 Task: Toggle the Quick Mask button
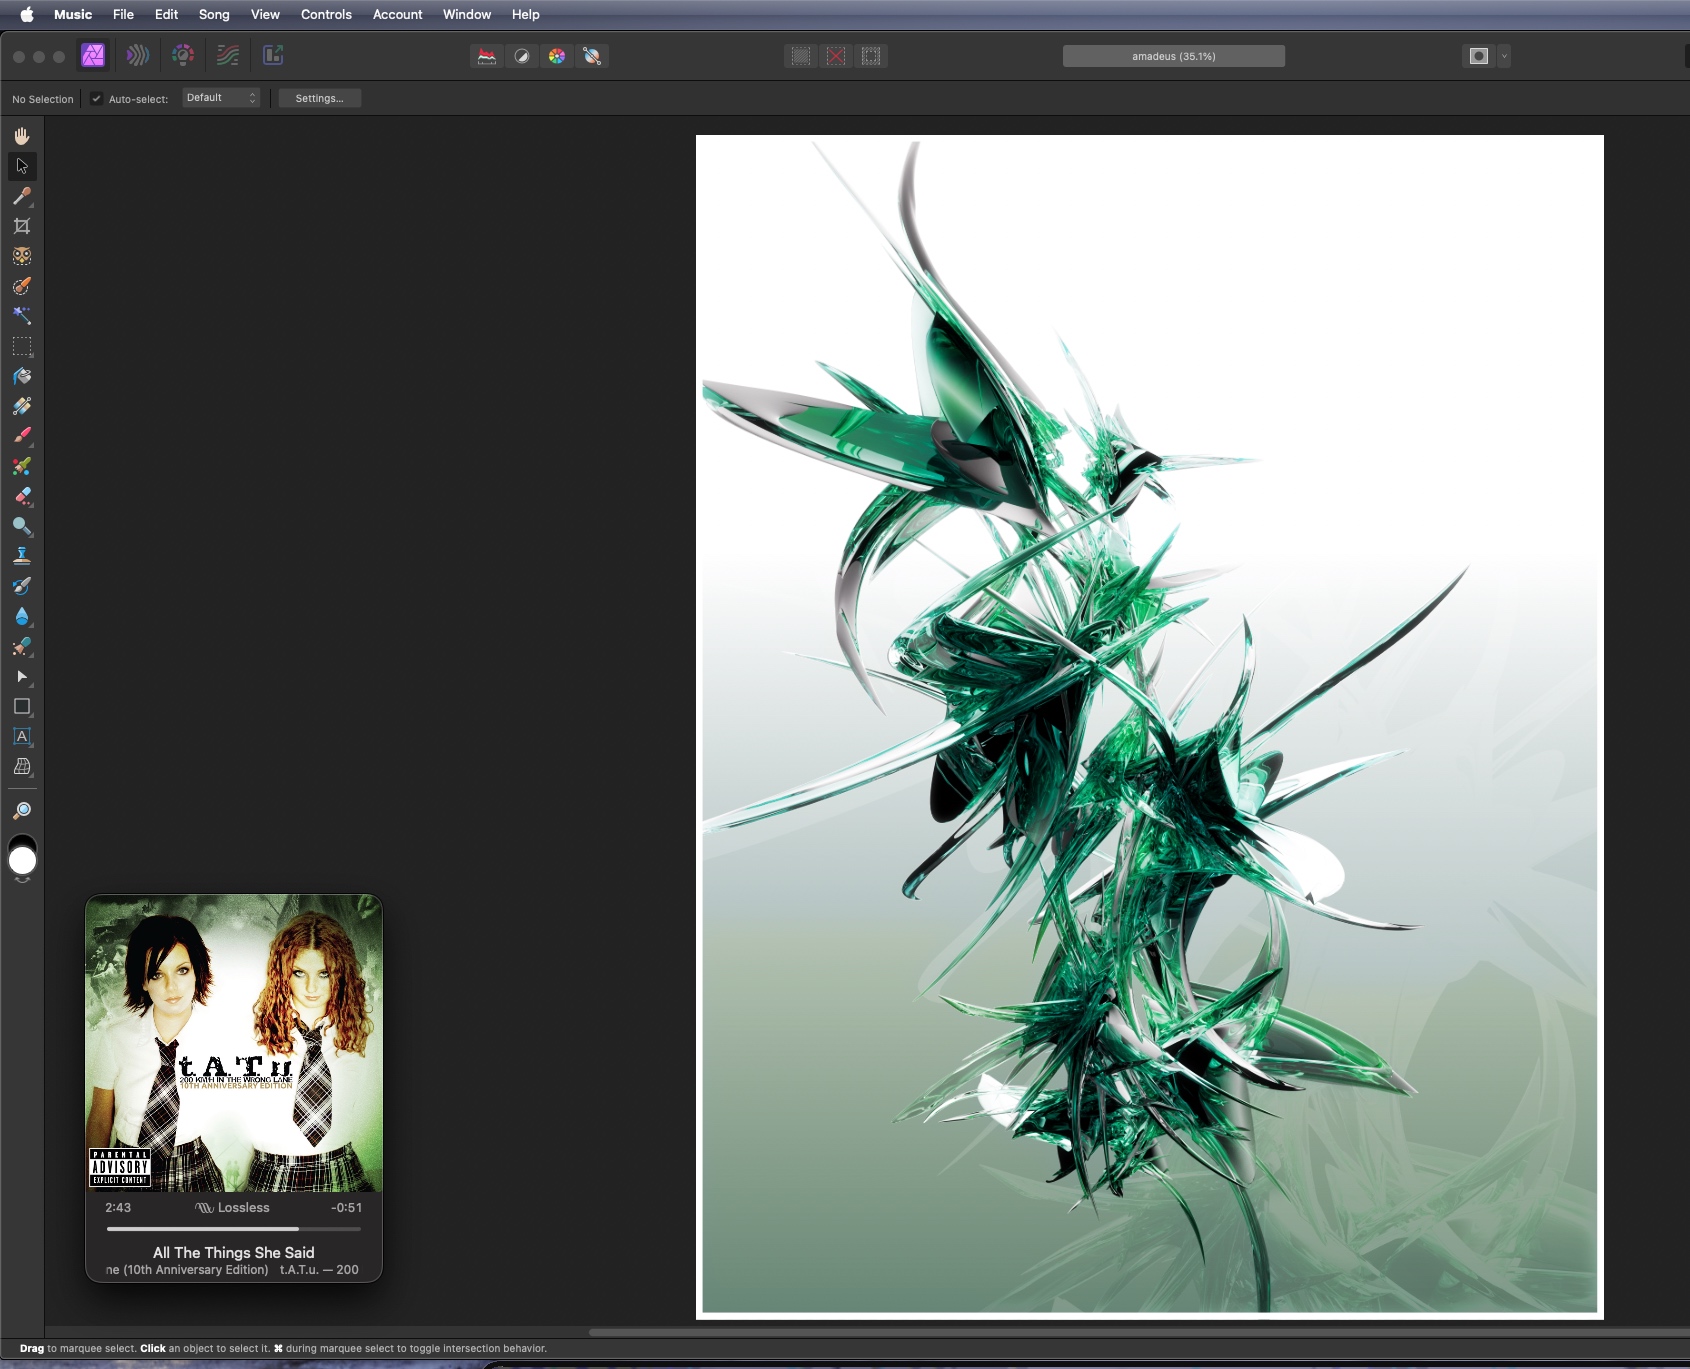click(1478, 56)
